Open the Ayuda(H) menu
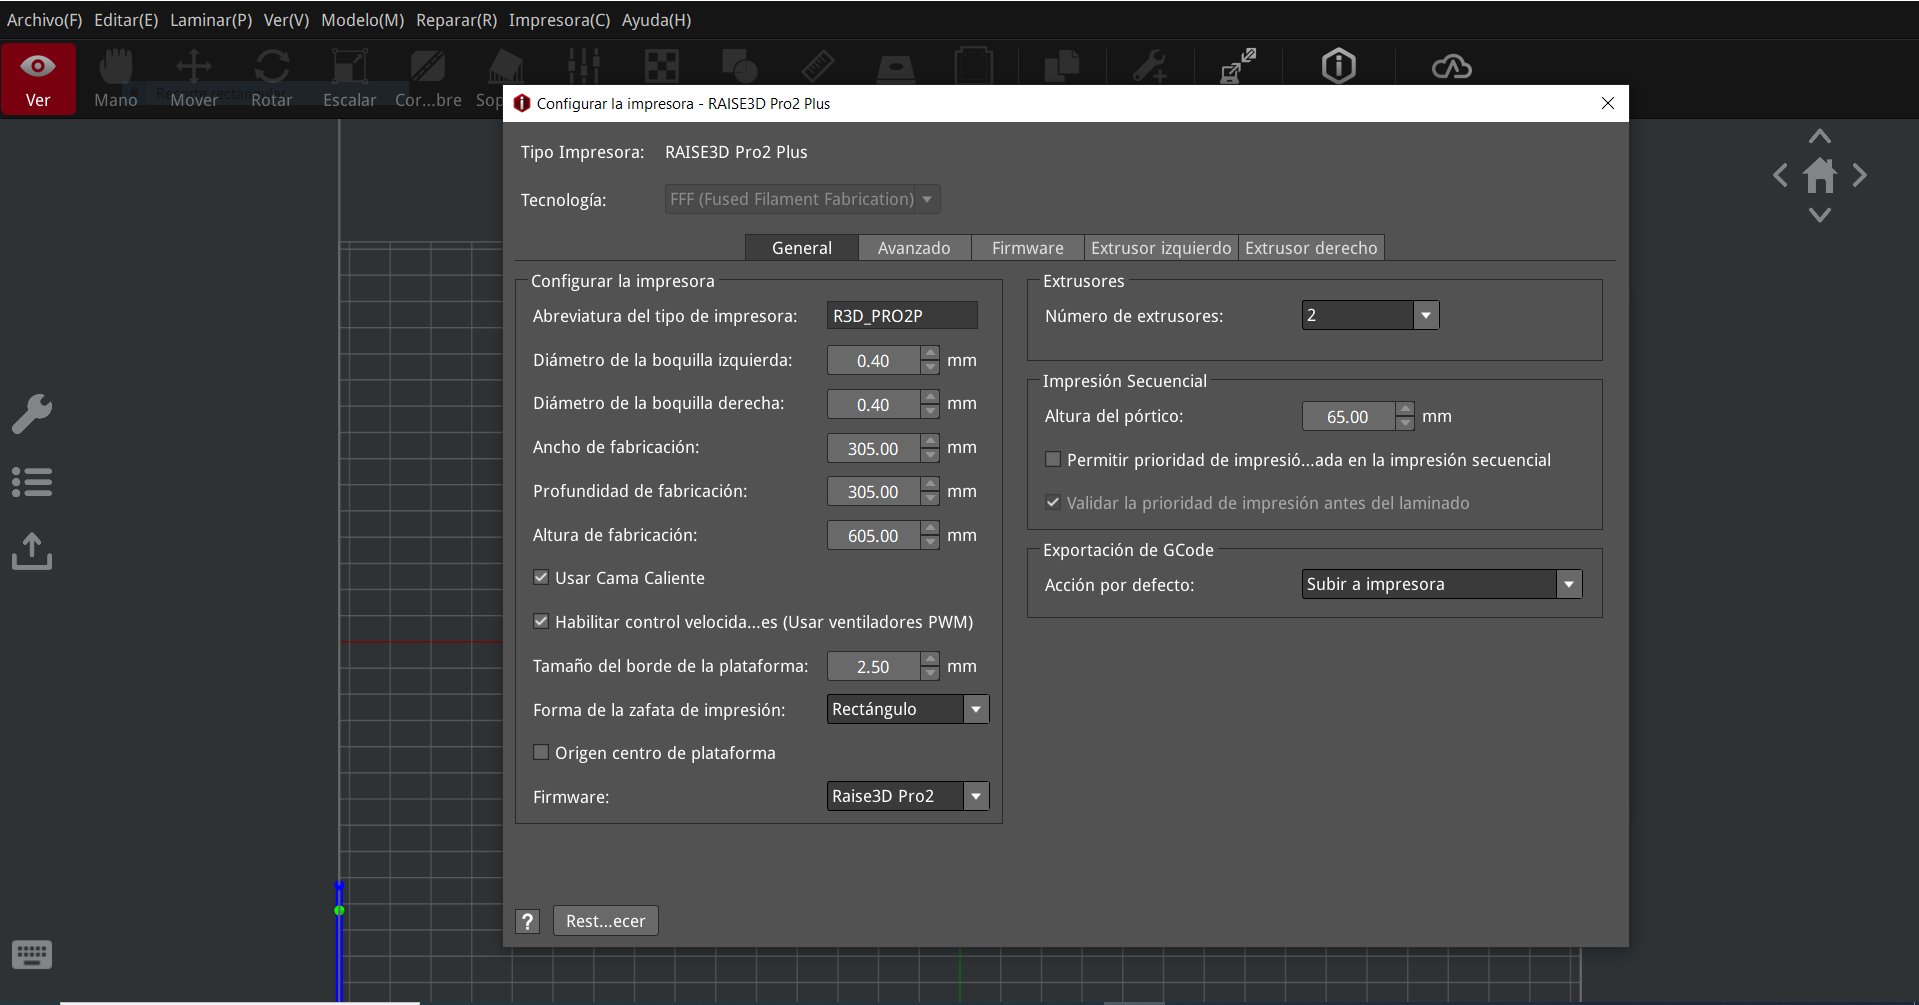This screenshot has width=1919, height=1005. pos(656,20)
